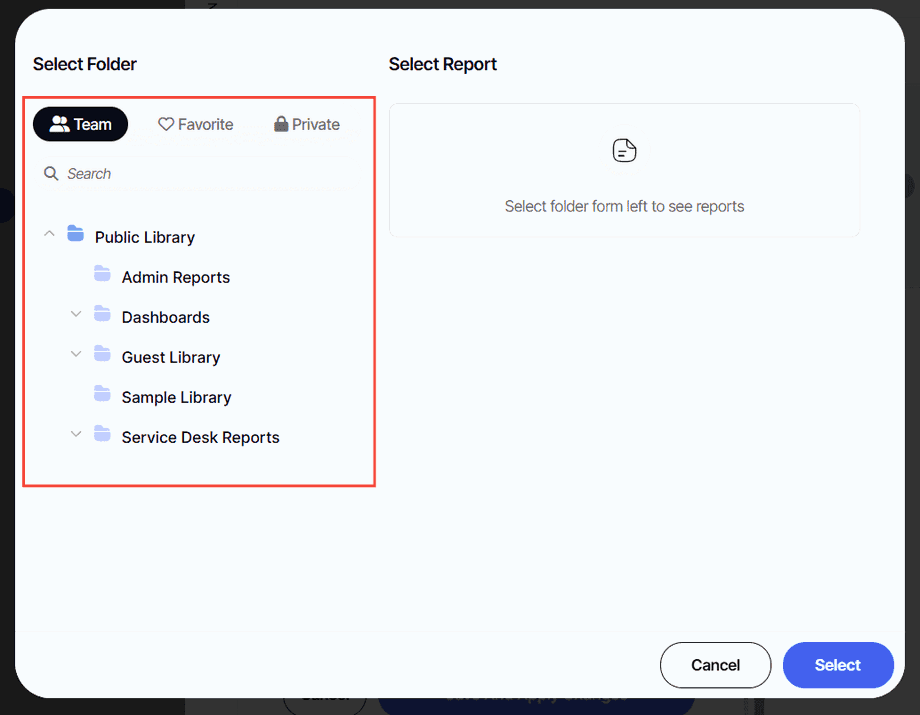The image size is (920, 715).
Task: Click the report placeholder document icon
Action: [x=624, y=150]
